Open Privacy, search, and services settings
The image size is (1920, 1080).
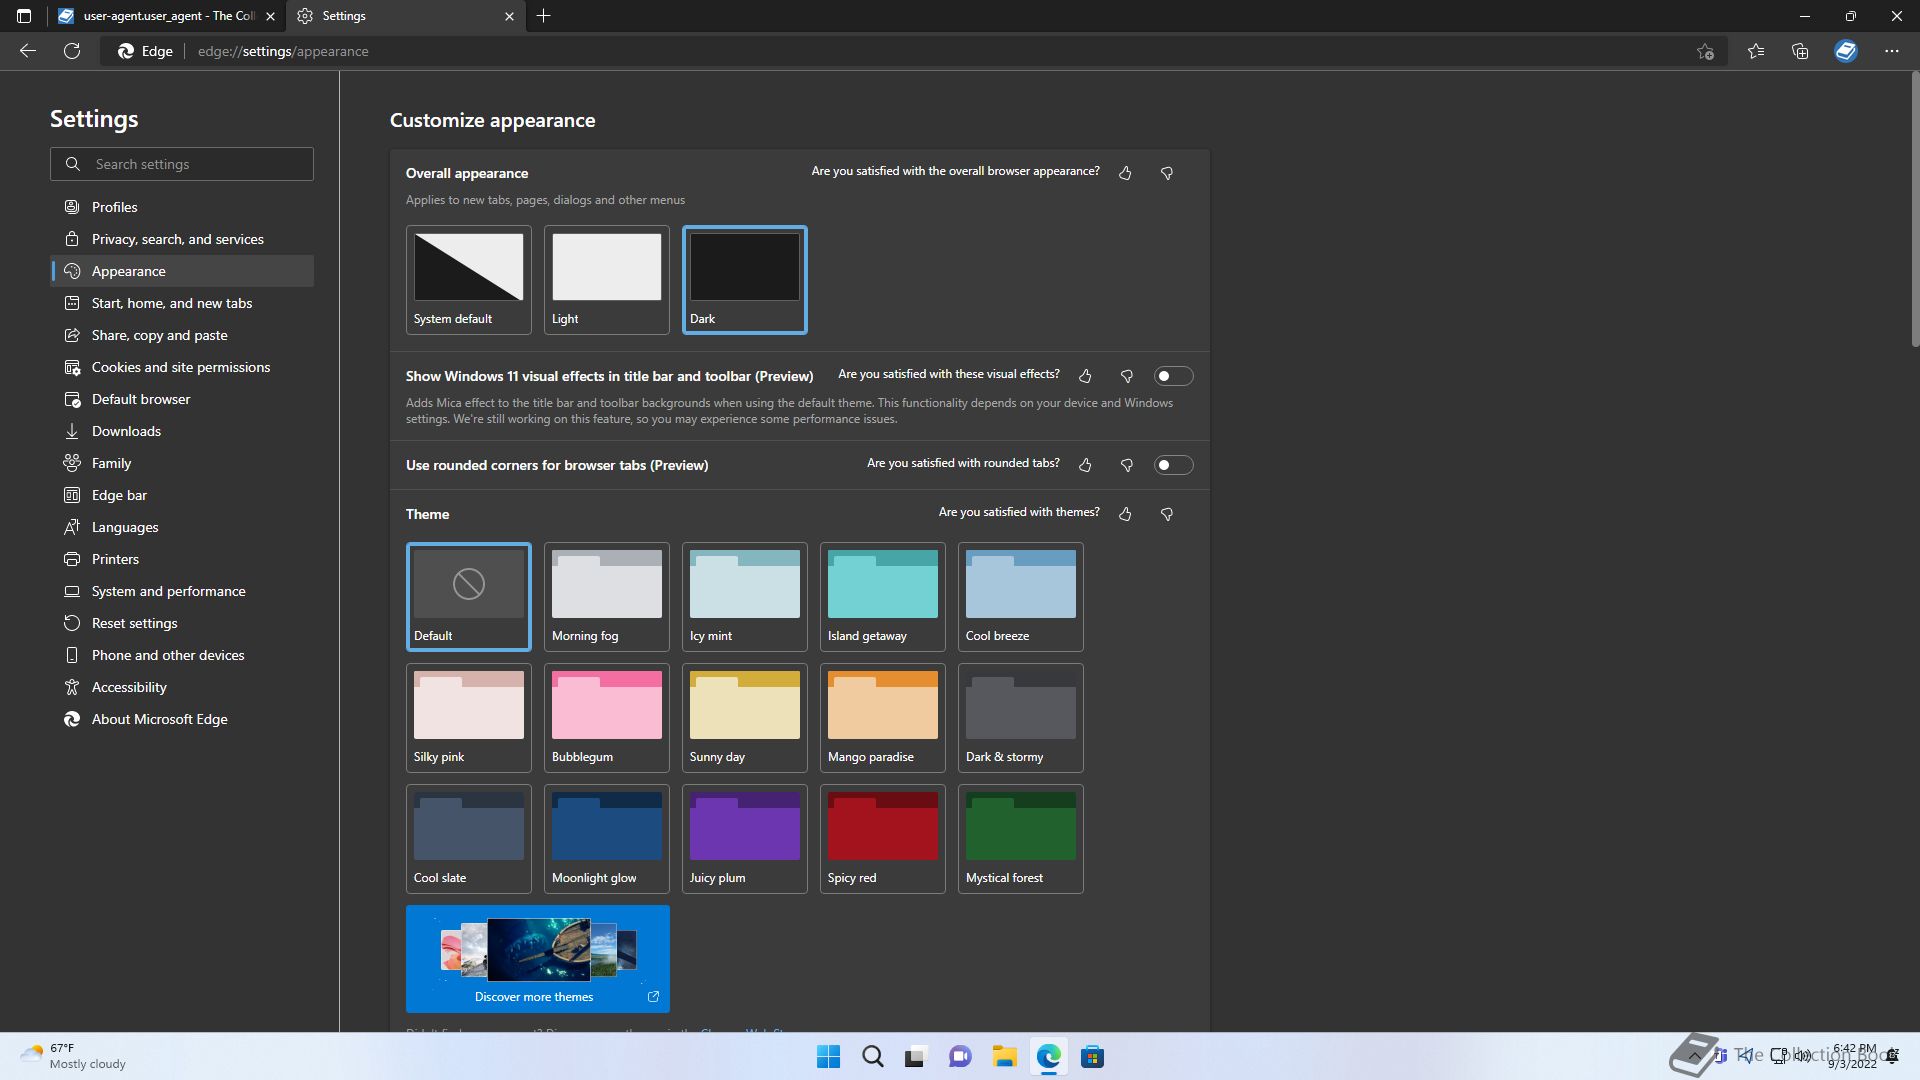click(182, 239)
